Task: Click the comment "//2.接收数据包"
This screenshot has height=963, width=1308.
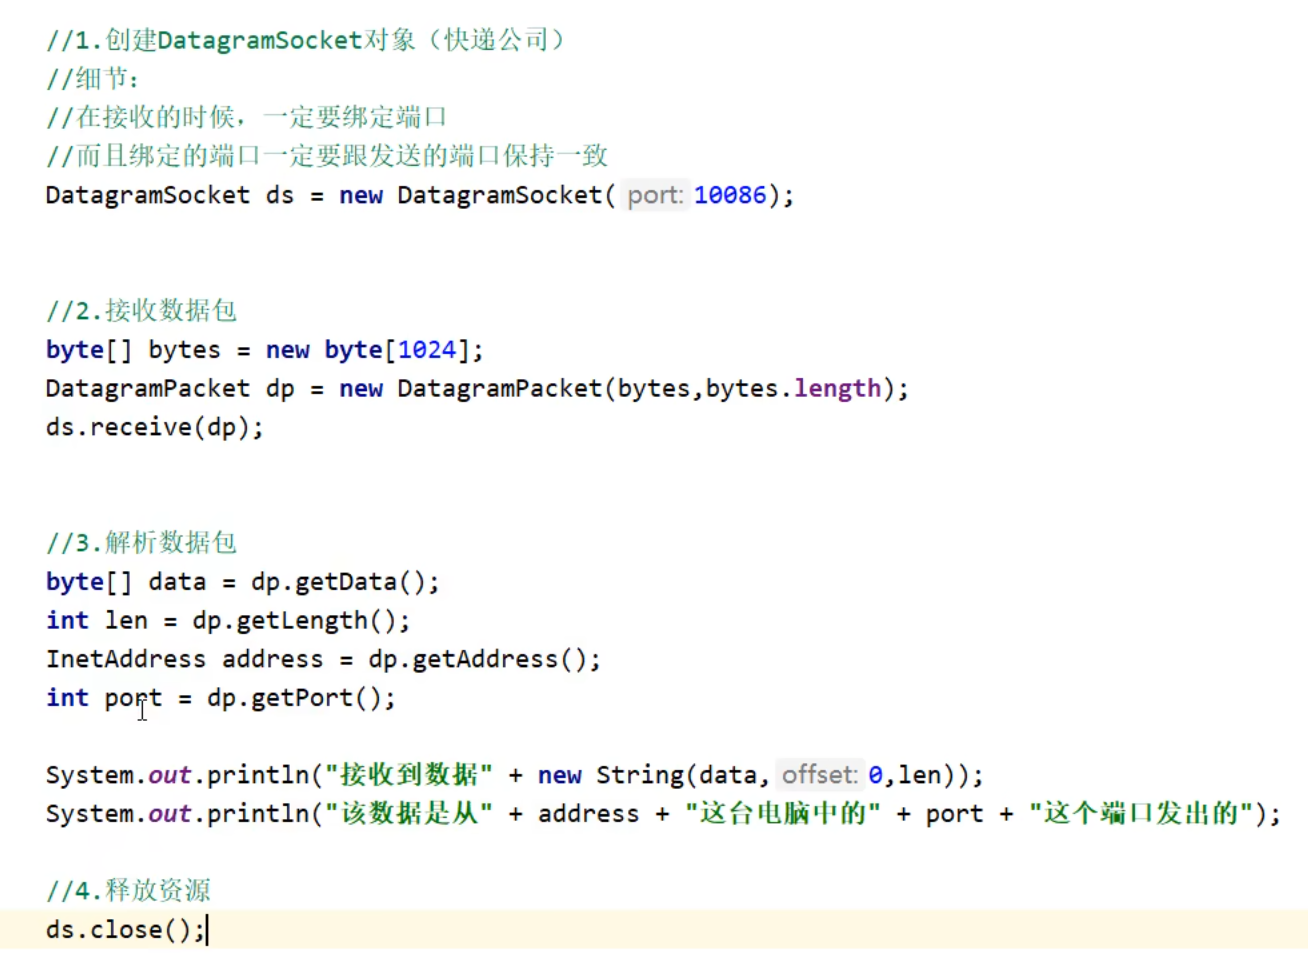Action: click(141, 311)
